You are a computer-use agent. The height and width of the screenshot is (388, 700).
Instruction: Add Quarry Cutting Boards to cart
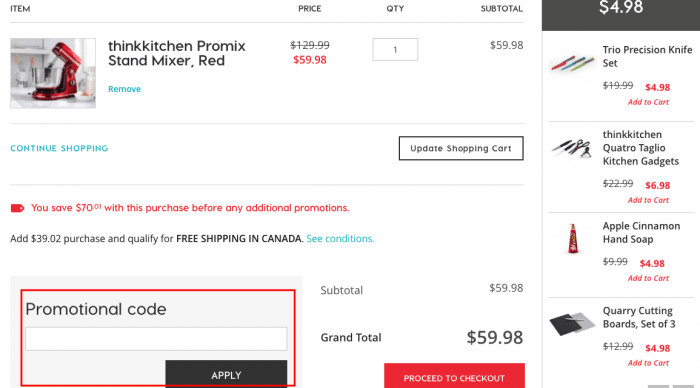[x=648, y=363]
